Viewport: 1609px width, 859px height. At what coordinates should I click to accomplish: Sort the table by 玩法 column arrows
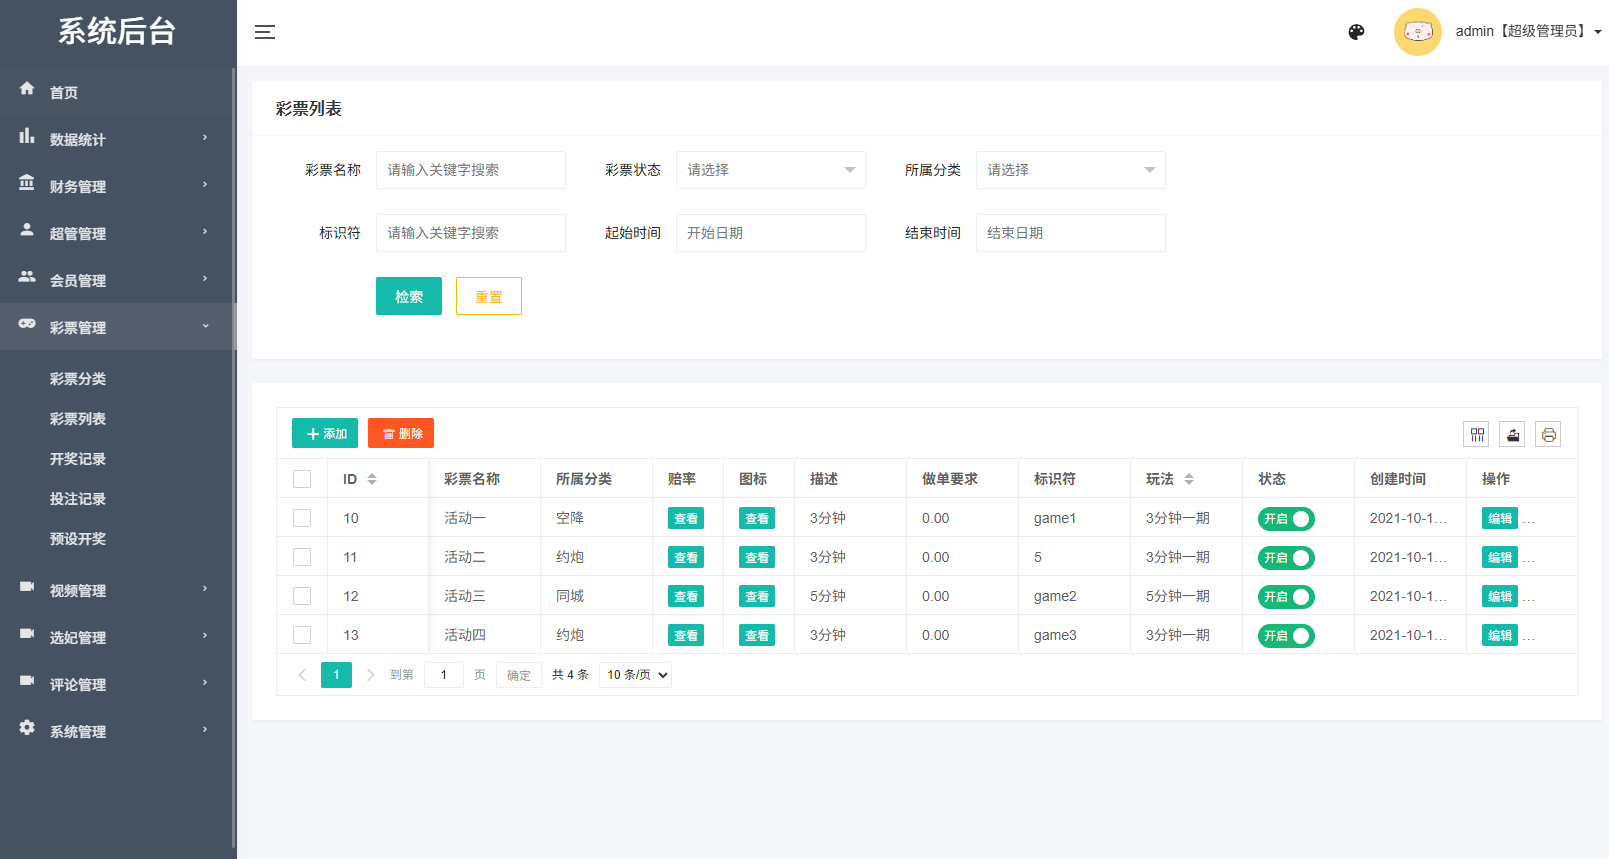point(1189,479)
